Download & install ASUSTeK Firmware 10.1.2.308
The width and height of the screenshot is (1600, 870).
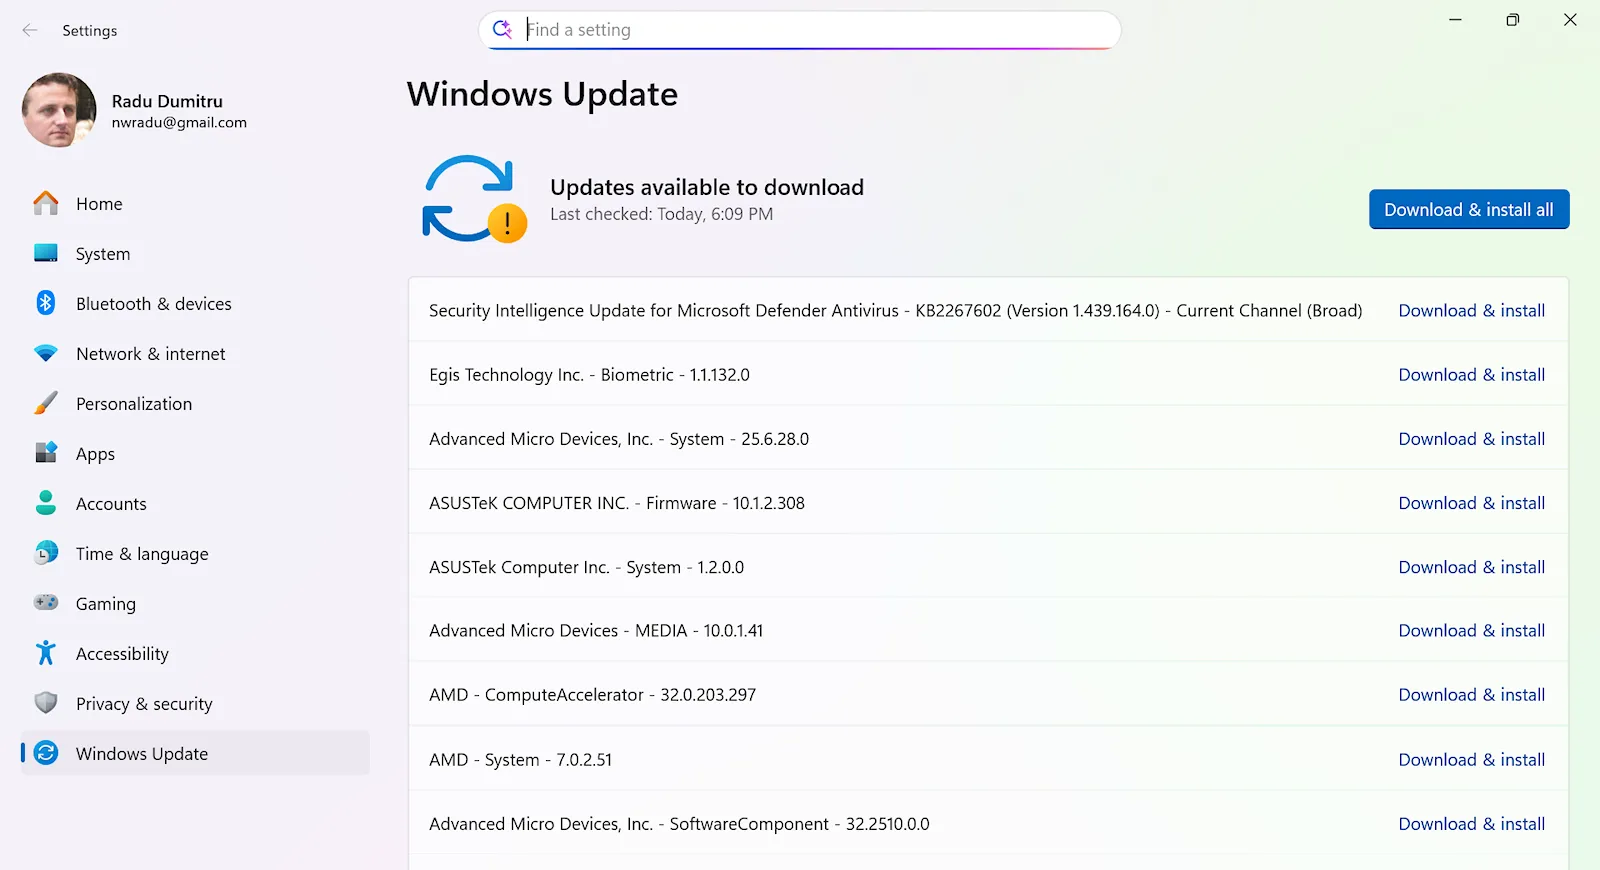click(1471, 503)
